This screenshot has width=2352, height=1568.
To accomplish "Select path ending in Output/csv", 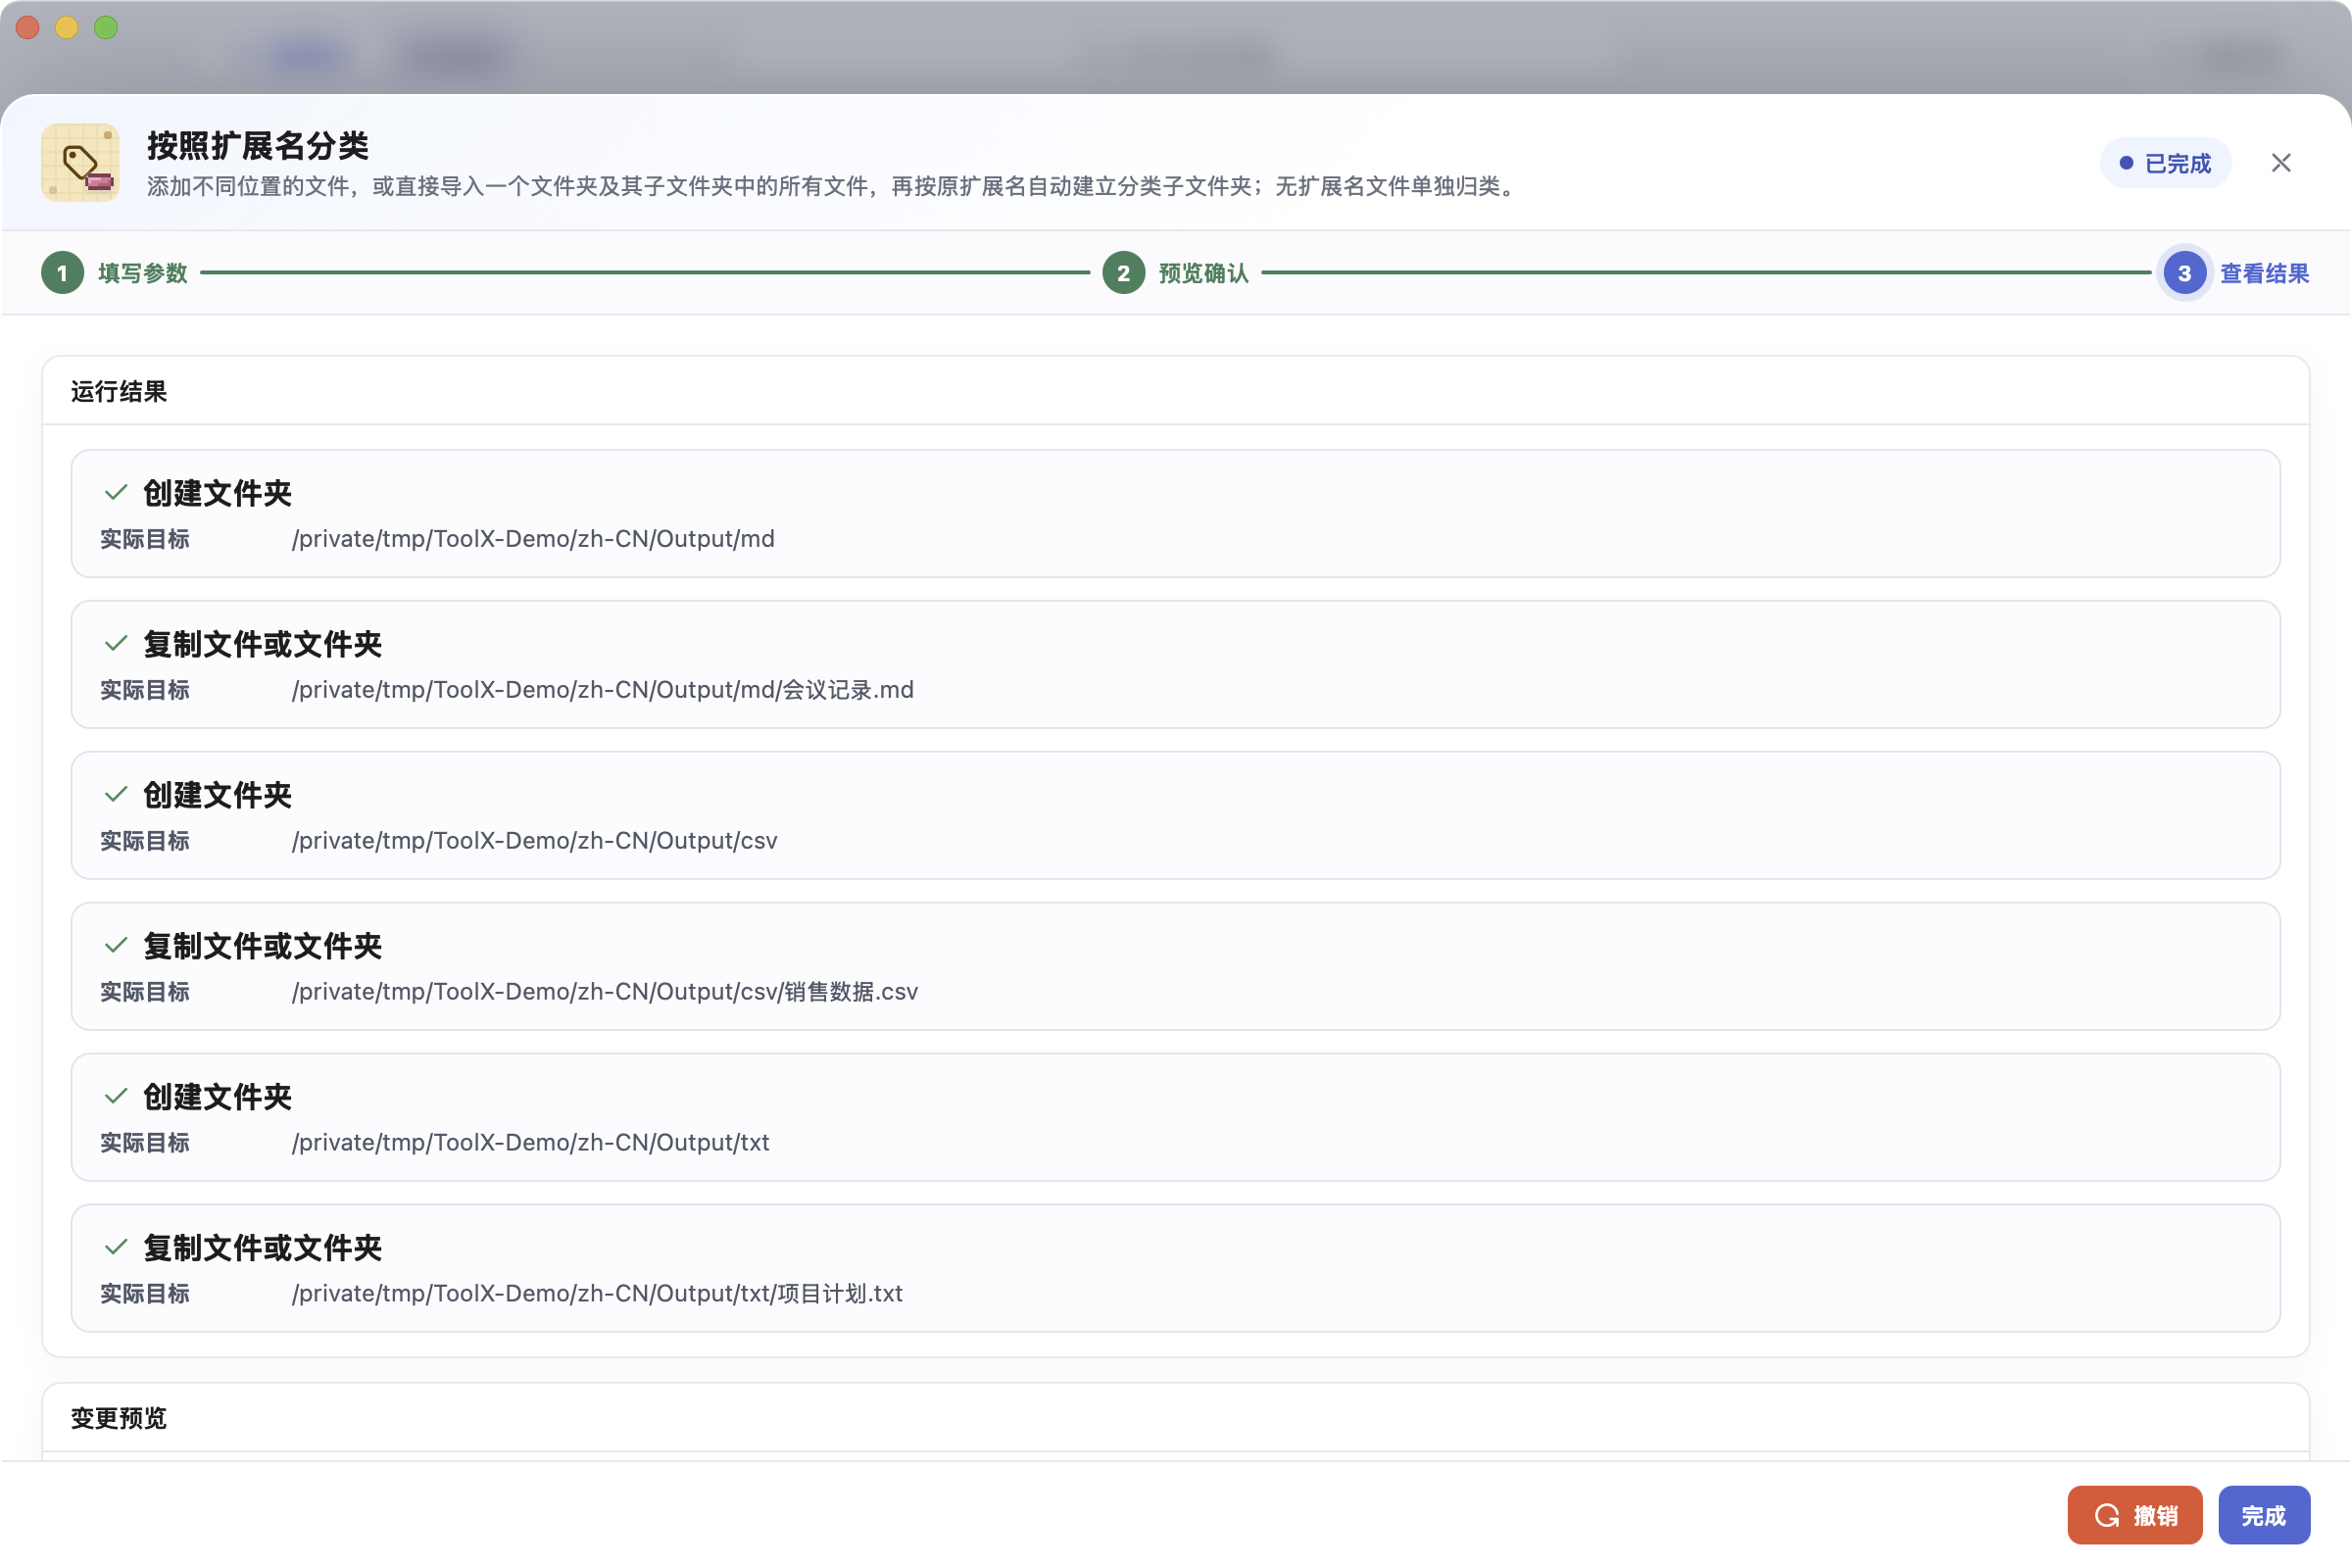I will point(535,841).
